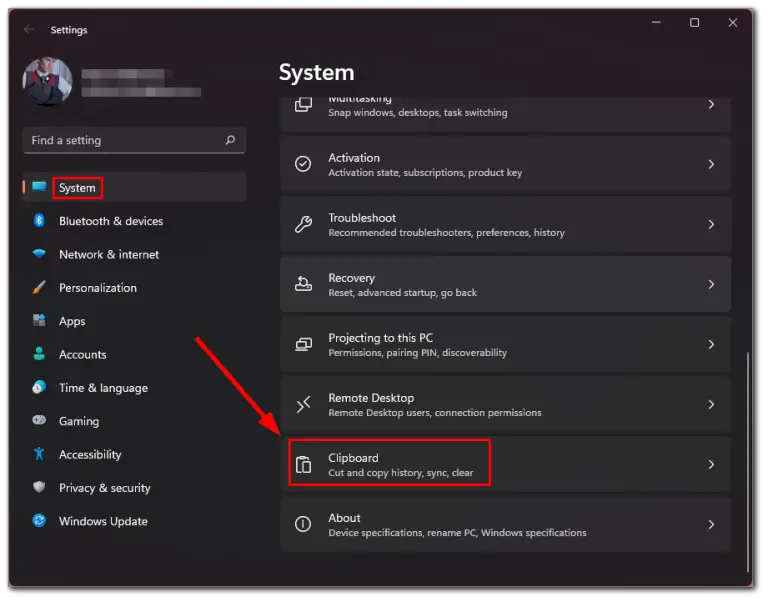The height and width of the screenshot is (602, 768).
Task: Click the System monitor icon in sidebar
Action: 39,187
